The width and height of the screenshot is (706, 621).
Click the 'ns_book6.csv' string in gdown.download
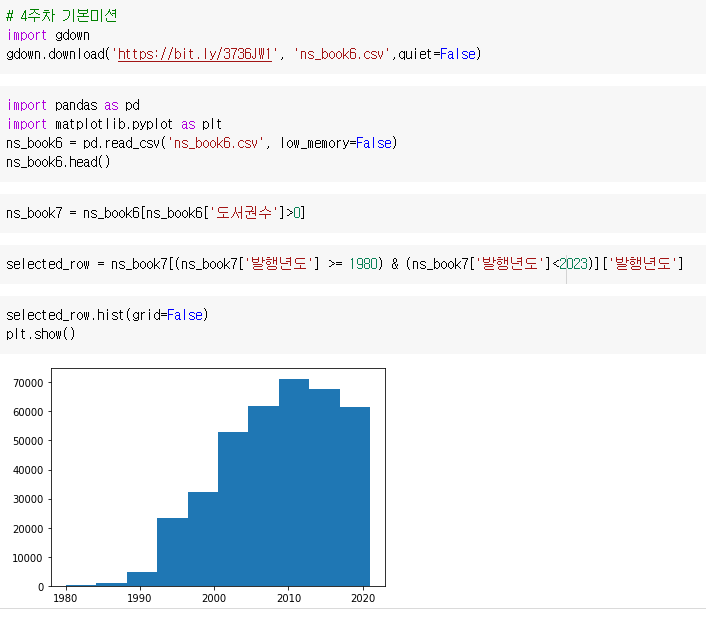point(341,54)
